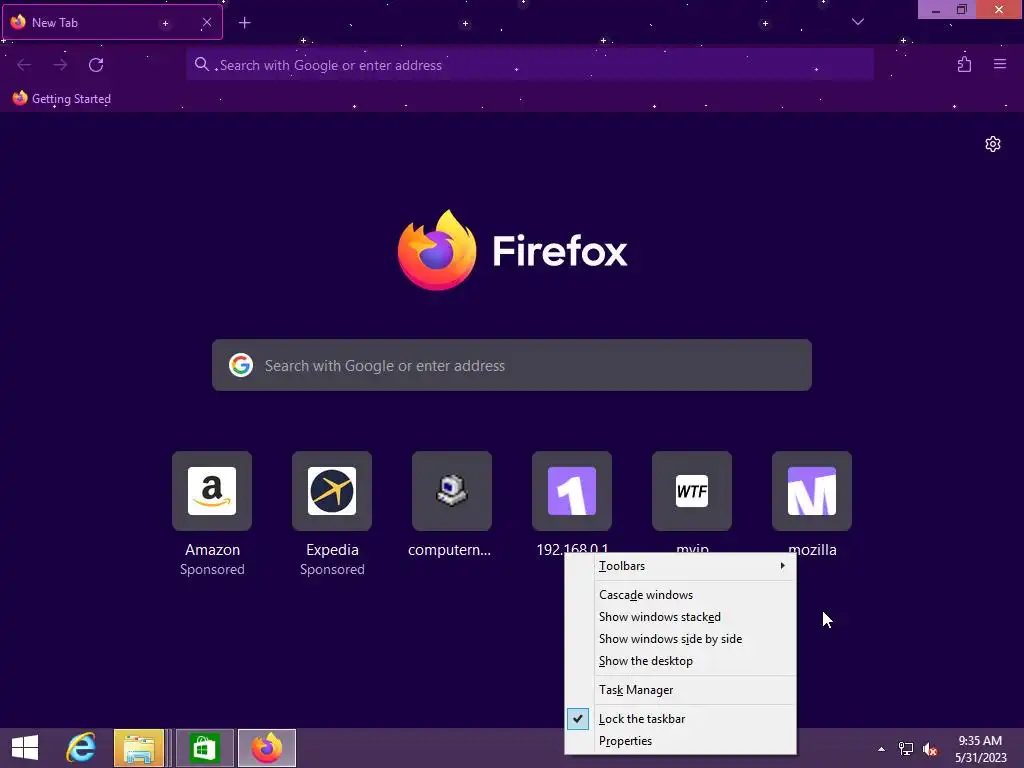Image resolution: width=1024 pixels, height=768 pixels.
Task: Click the Extensions puzzle icon
Action: [964, 65]
